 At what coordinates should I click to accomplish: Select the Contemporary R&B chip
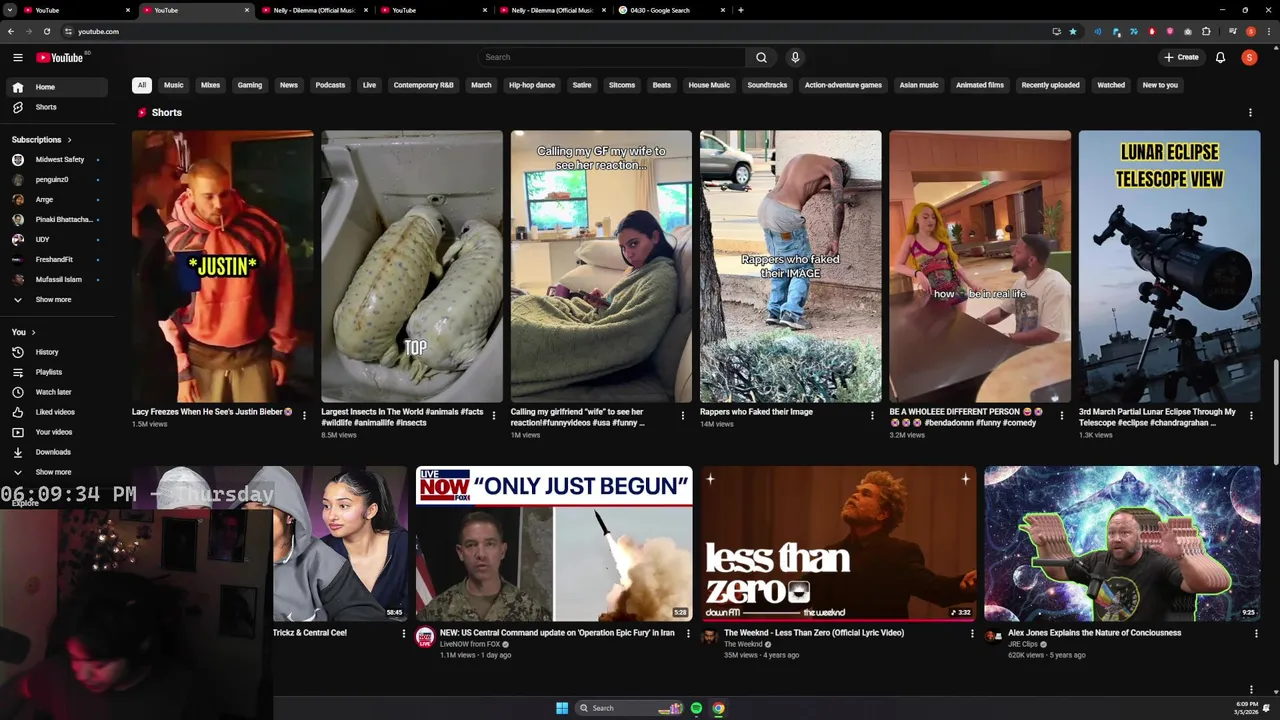click(x=423, y=85)
